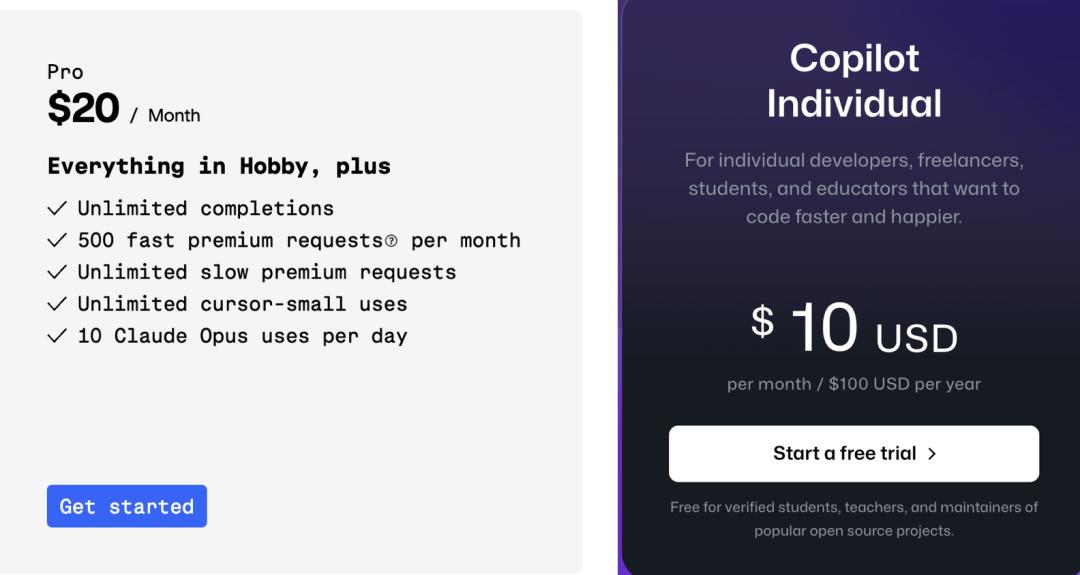Click the Month label next to $20
The image size is (1080, 575).
tap(174, 116)
